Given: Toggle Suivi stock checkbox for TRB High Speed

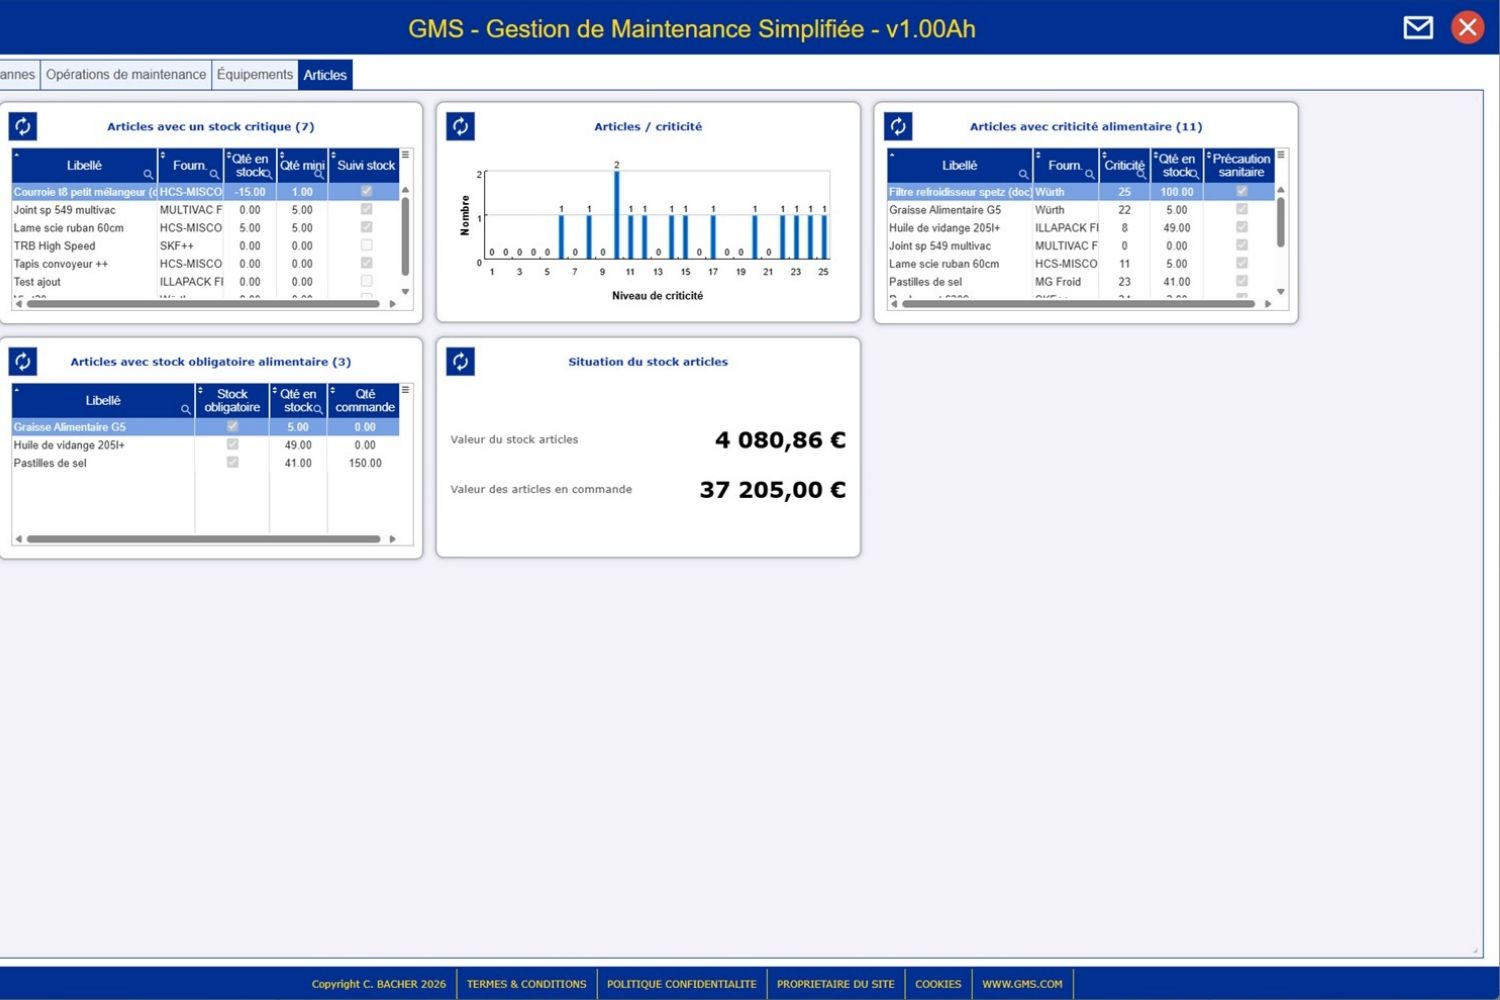Looking at the screenshot, I should [x=366, y=245].
